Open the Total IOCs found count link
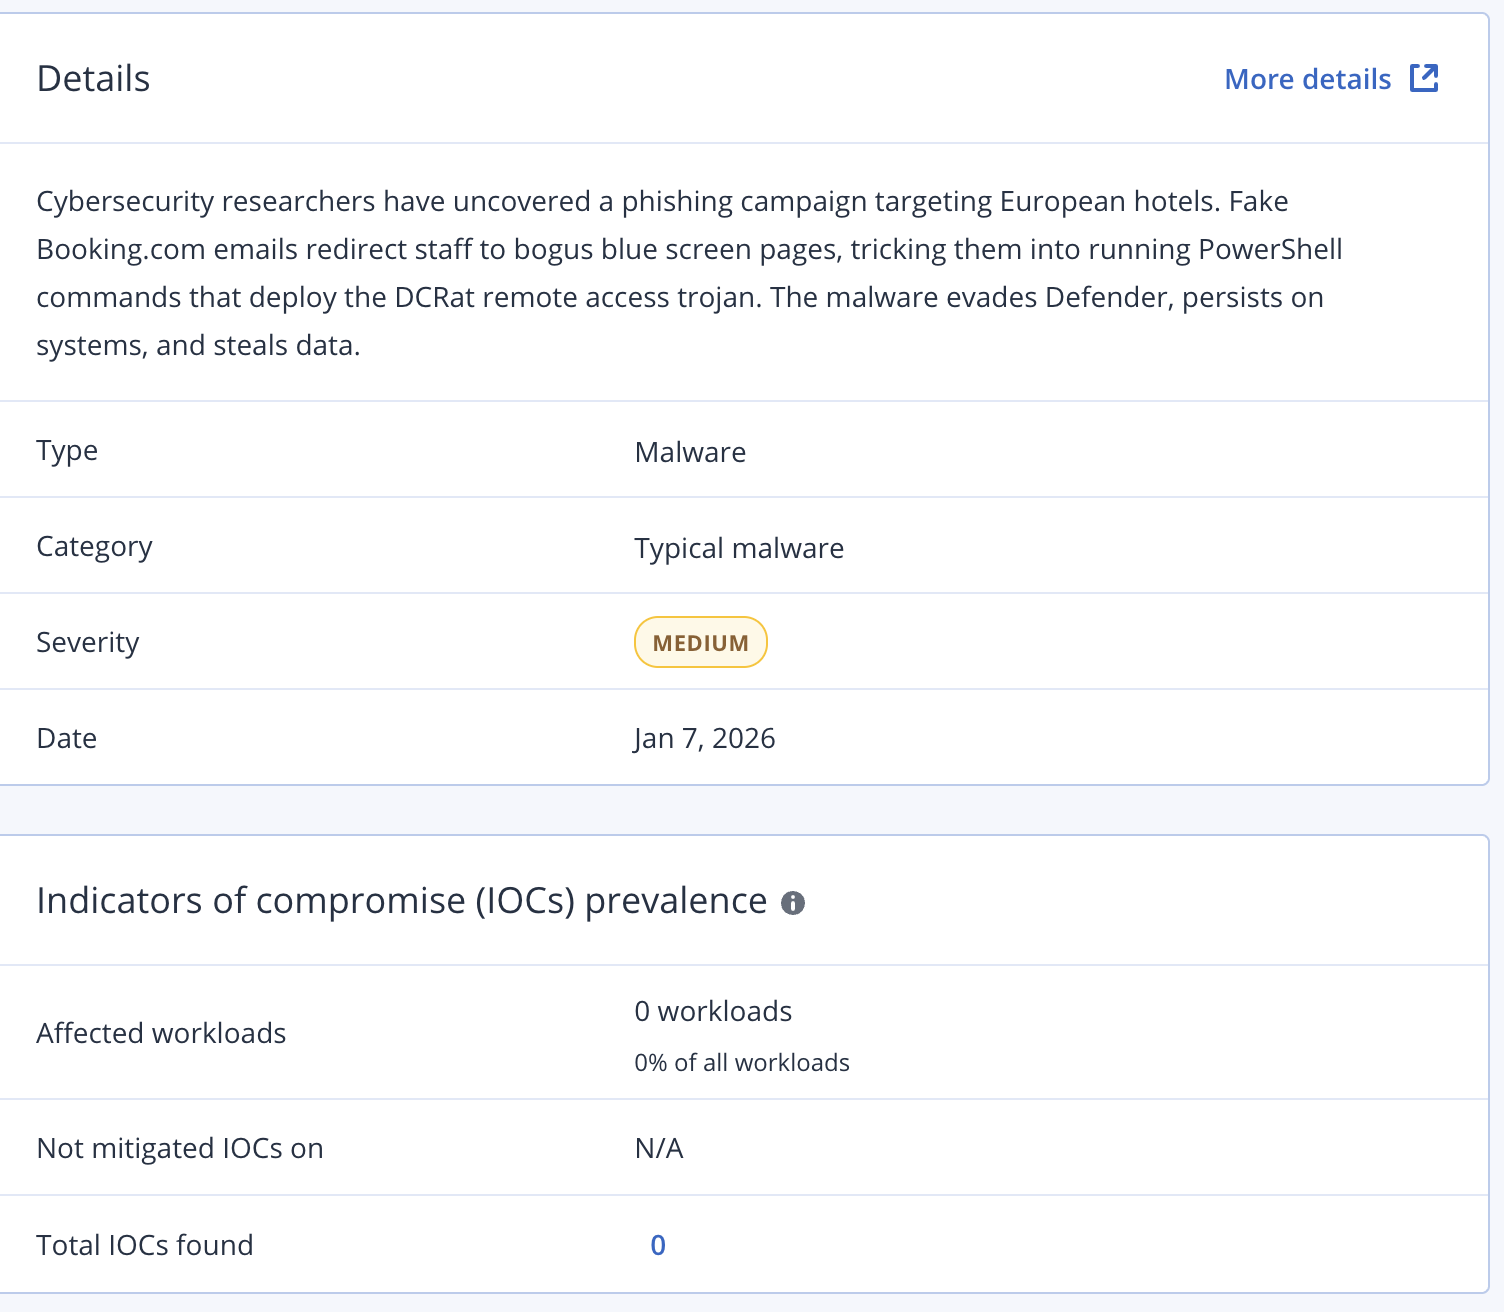 point(658,1245)
